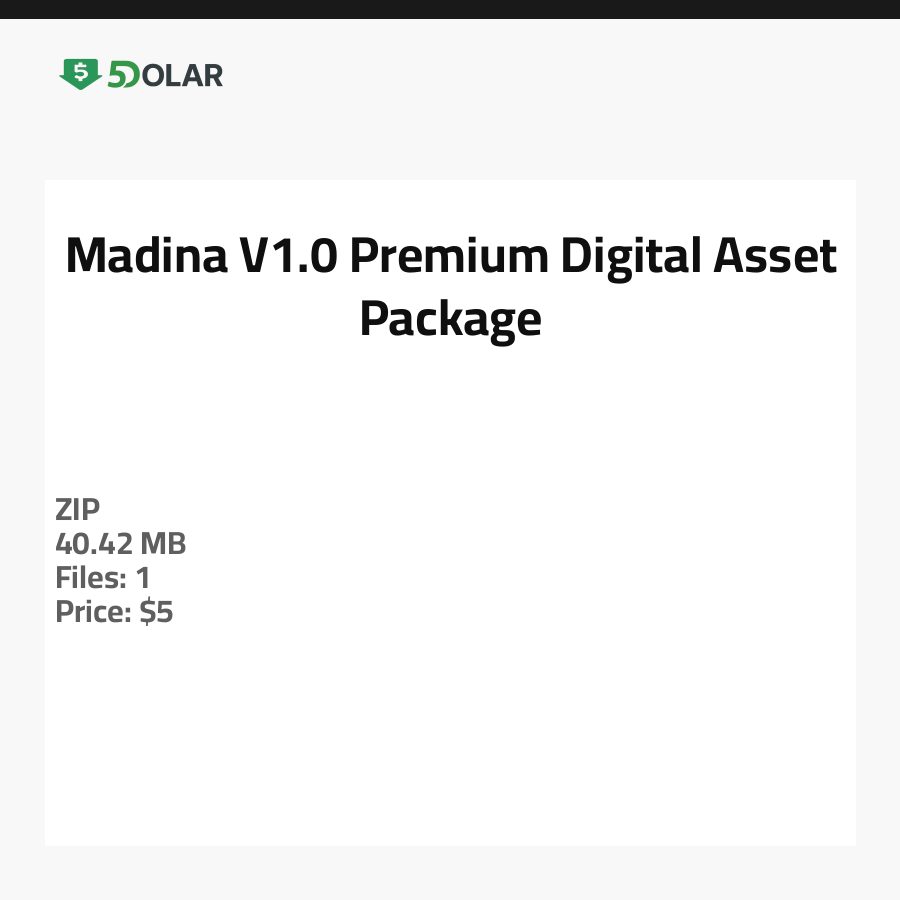Click the green dollar-sign arrow logo icon
The image size is (900, 900).
click(80, 74)
